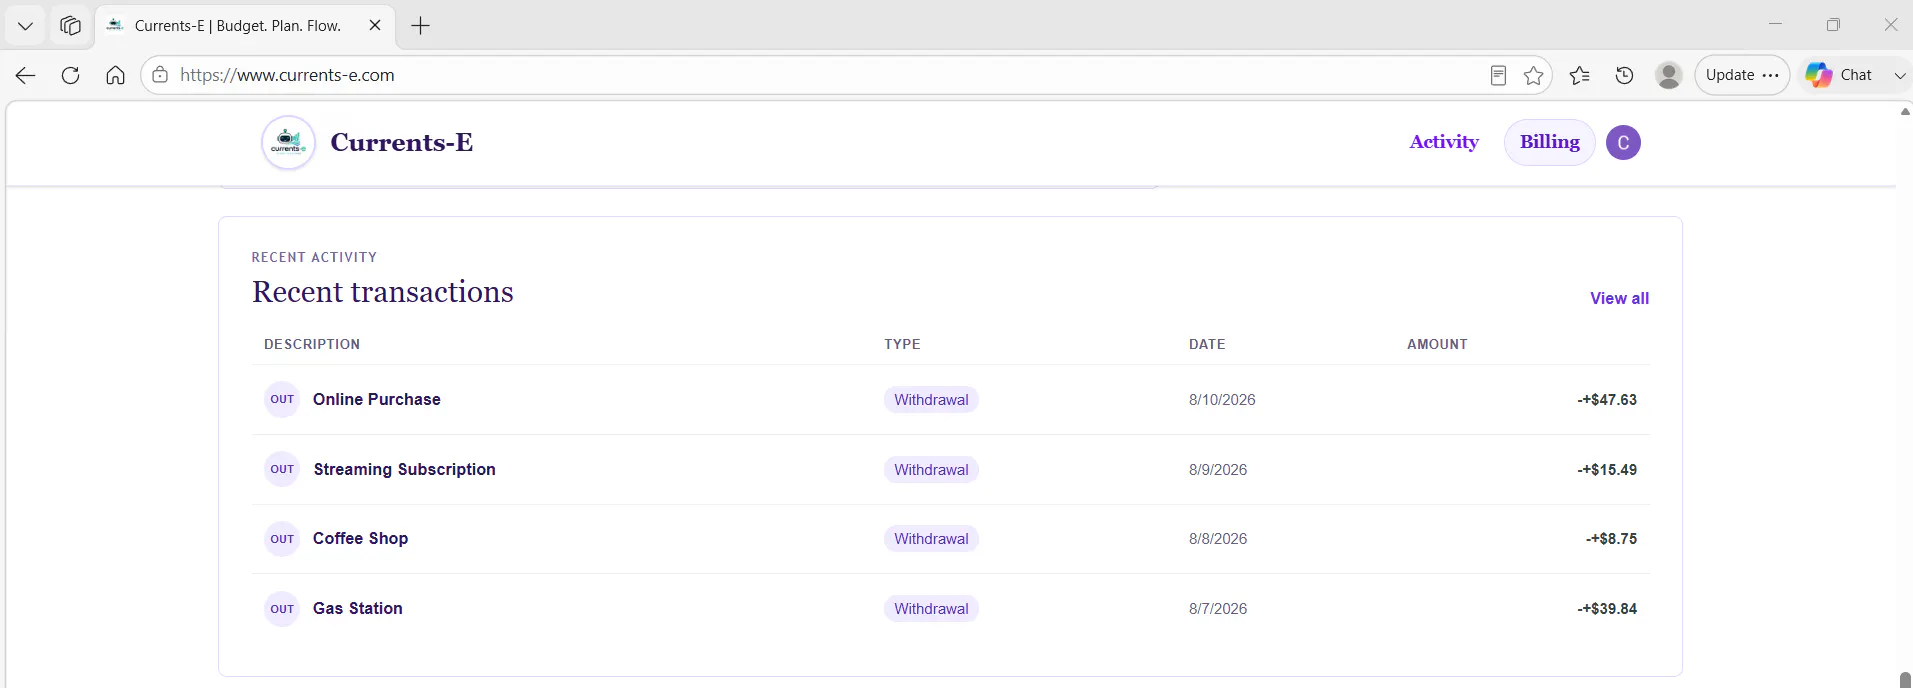Open a new browser tab
This screenshot has height=688, width=1913.
(421, 26)
